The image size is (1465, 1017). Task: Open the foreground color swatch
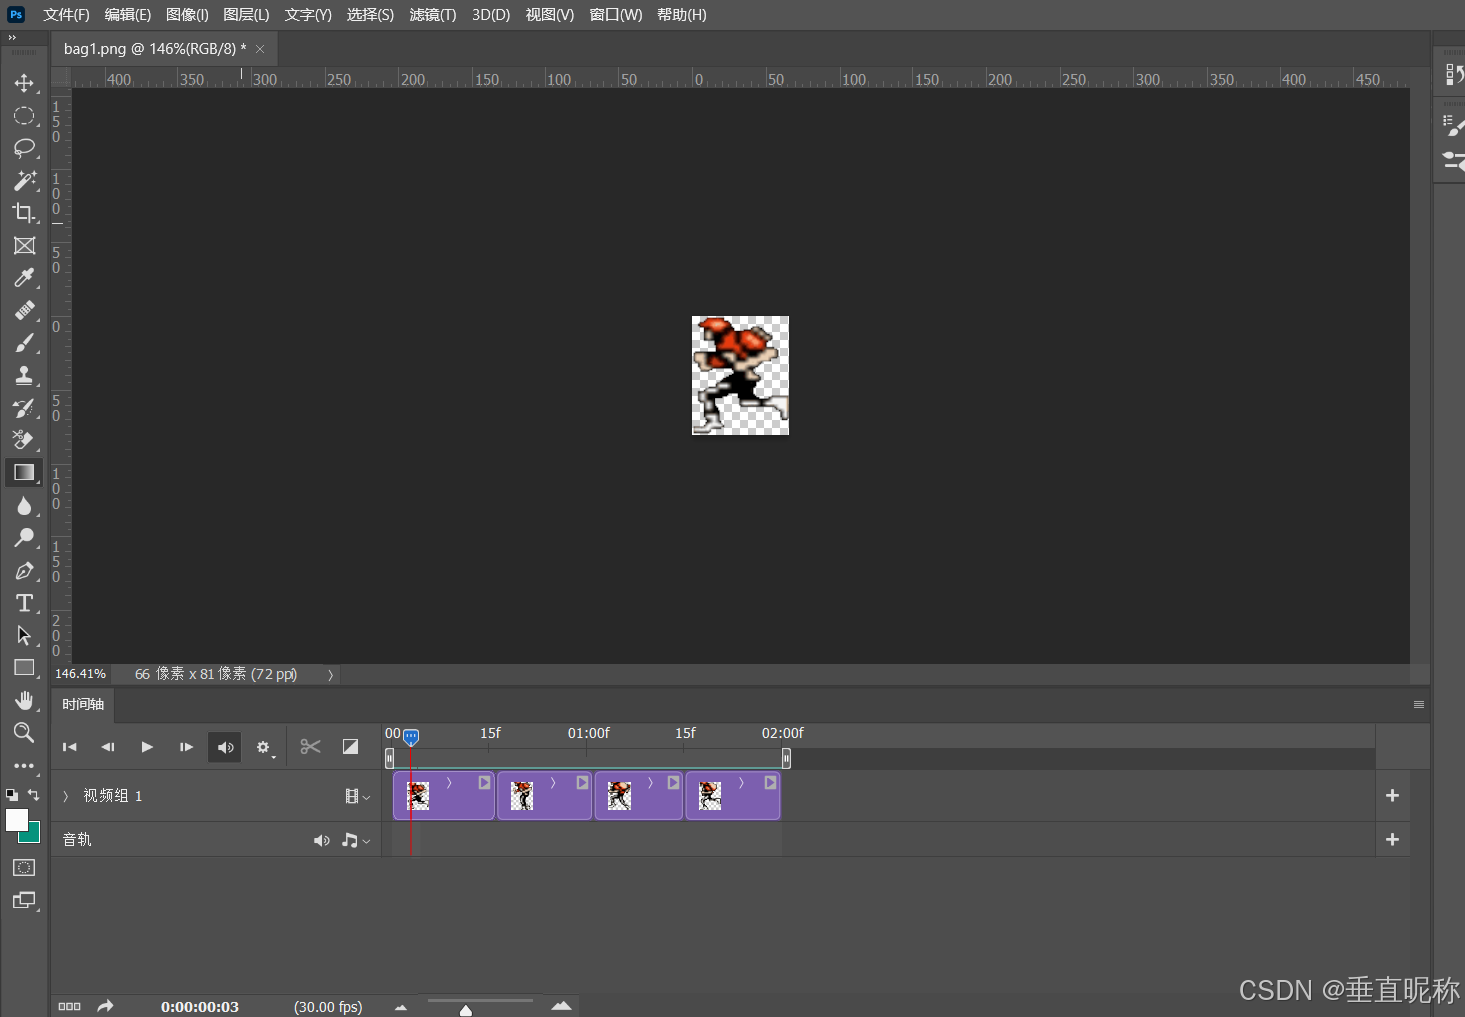pyautogui.click(x=17, y=820)
